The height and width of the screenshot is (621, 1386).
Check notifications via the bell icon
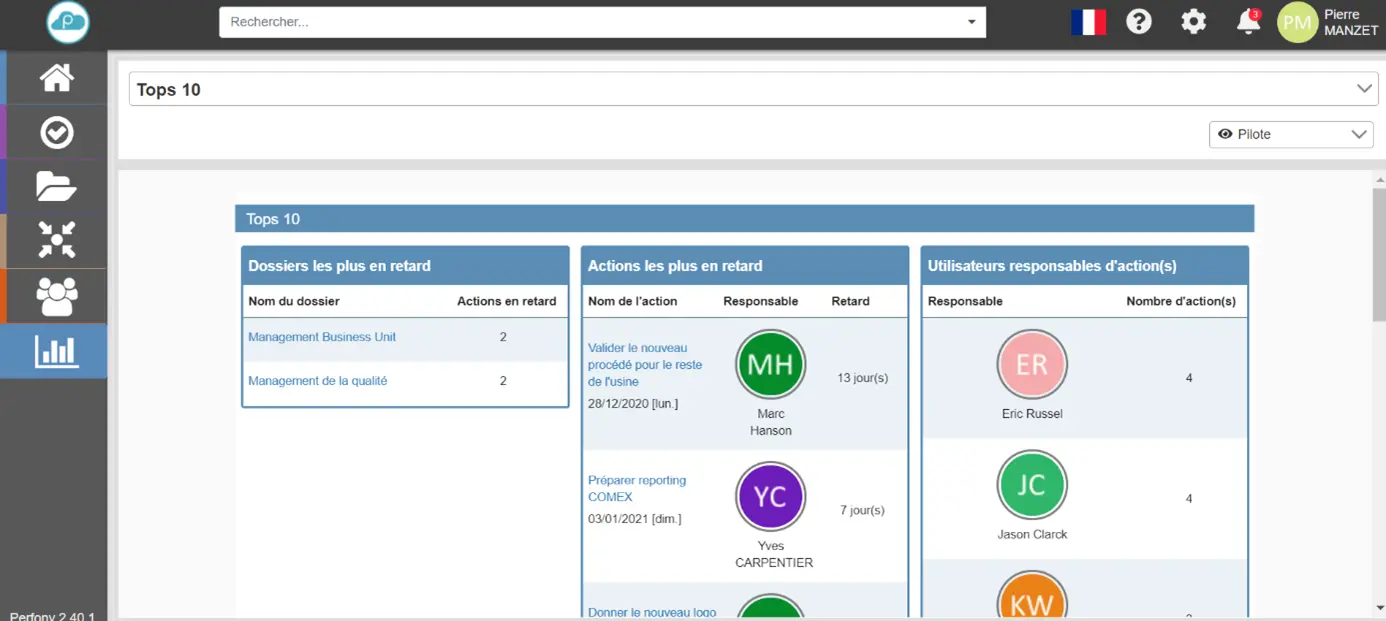coord(1247,22)
